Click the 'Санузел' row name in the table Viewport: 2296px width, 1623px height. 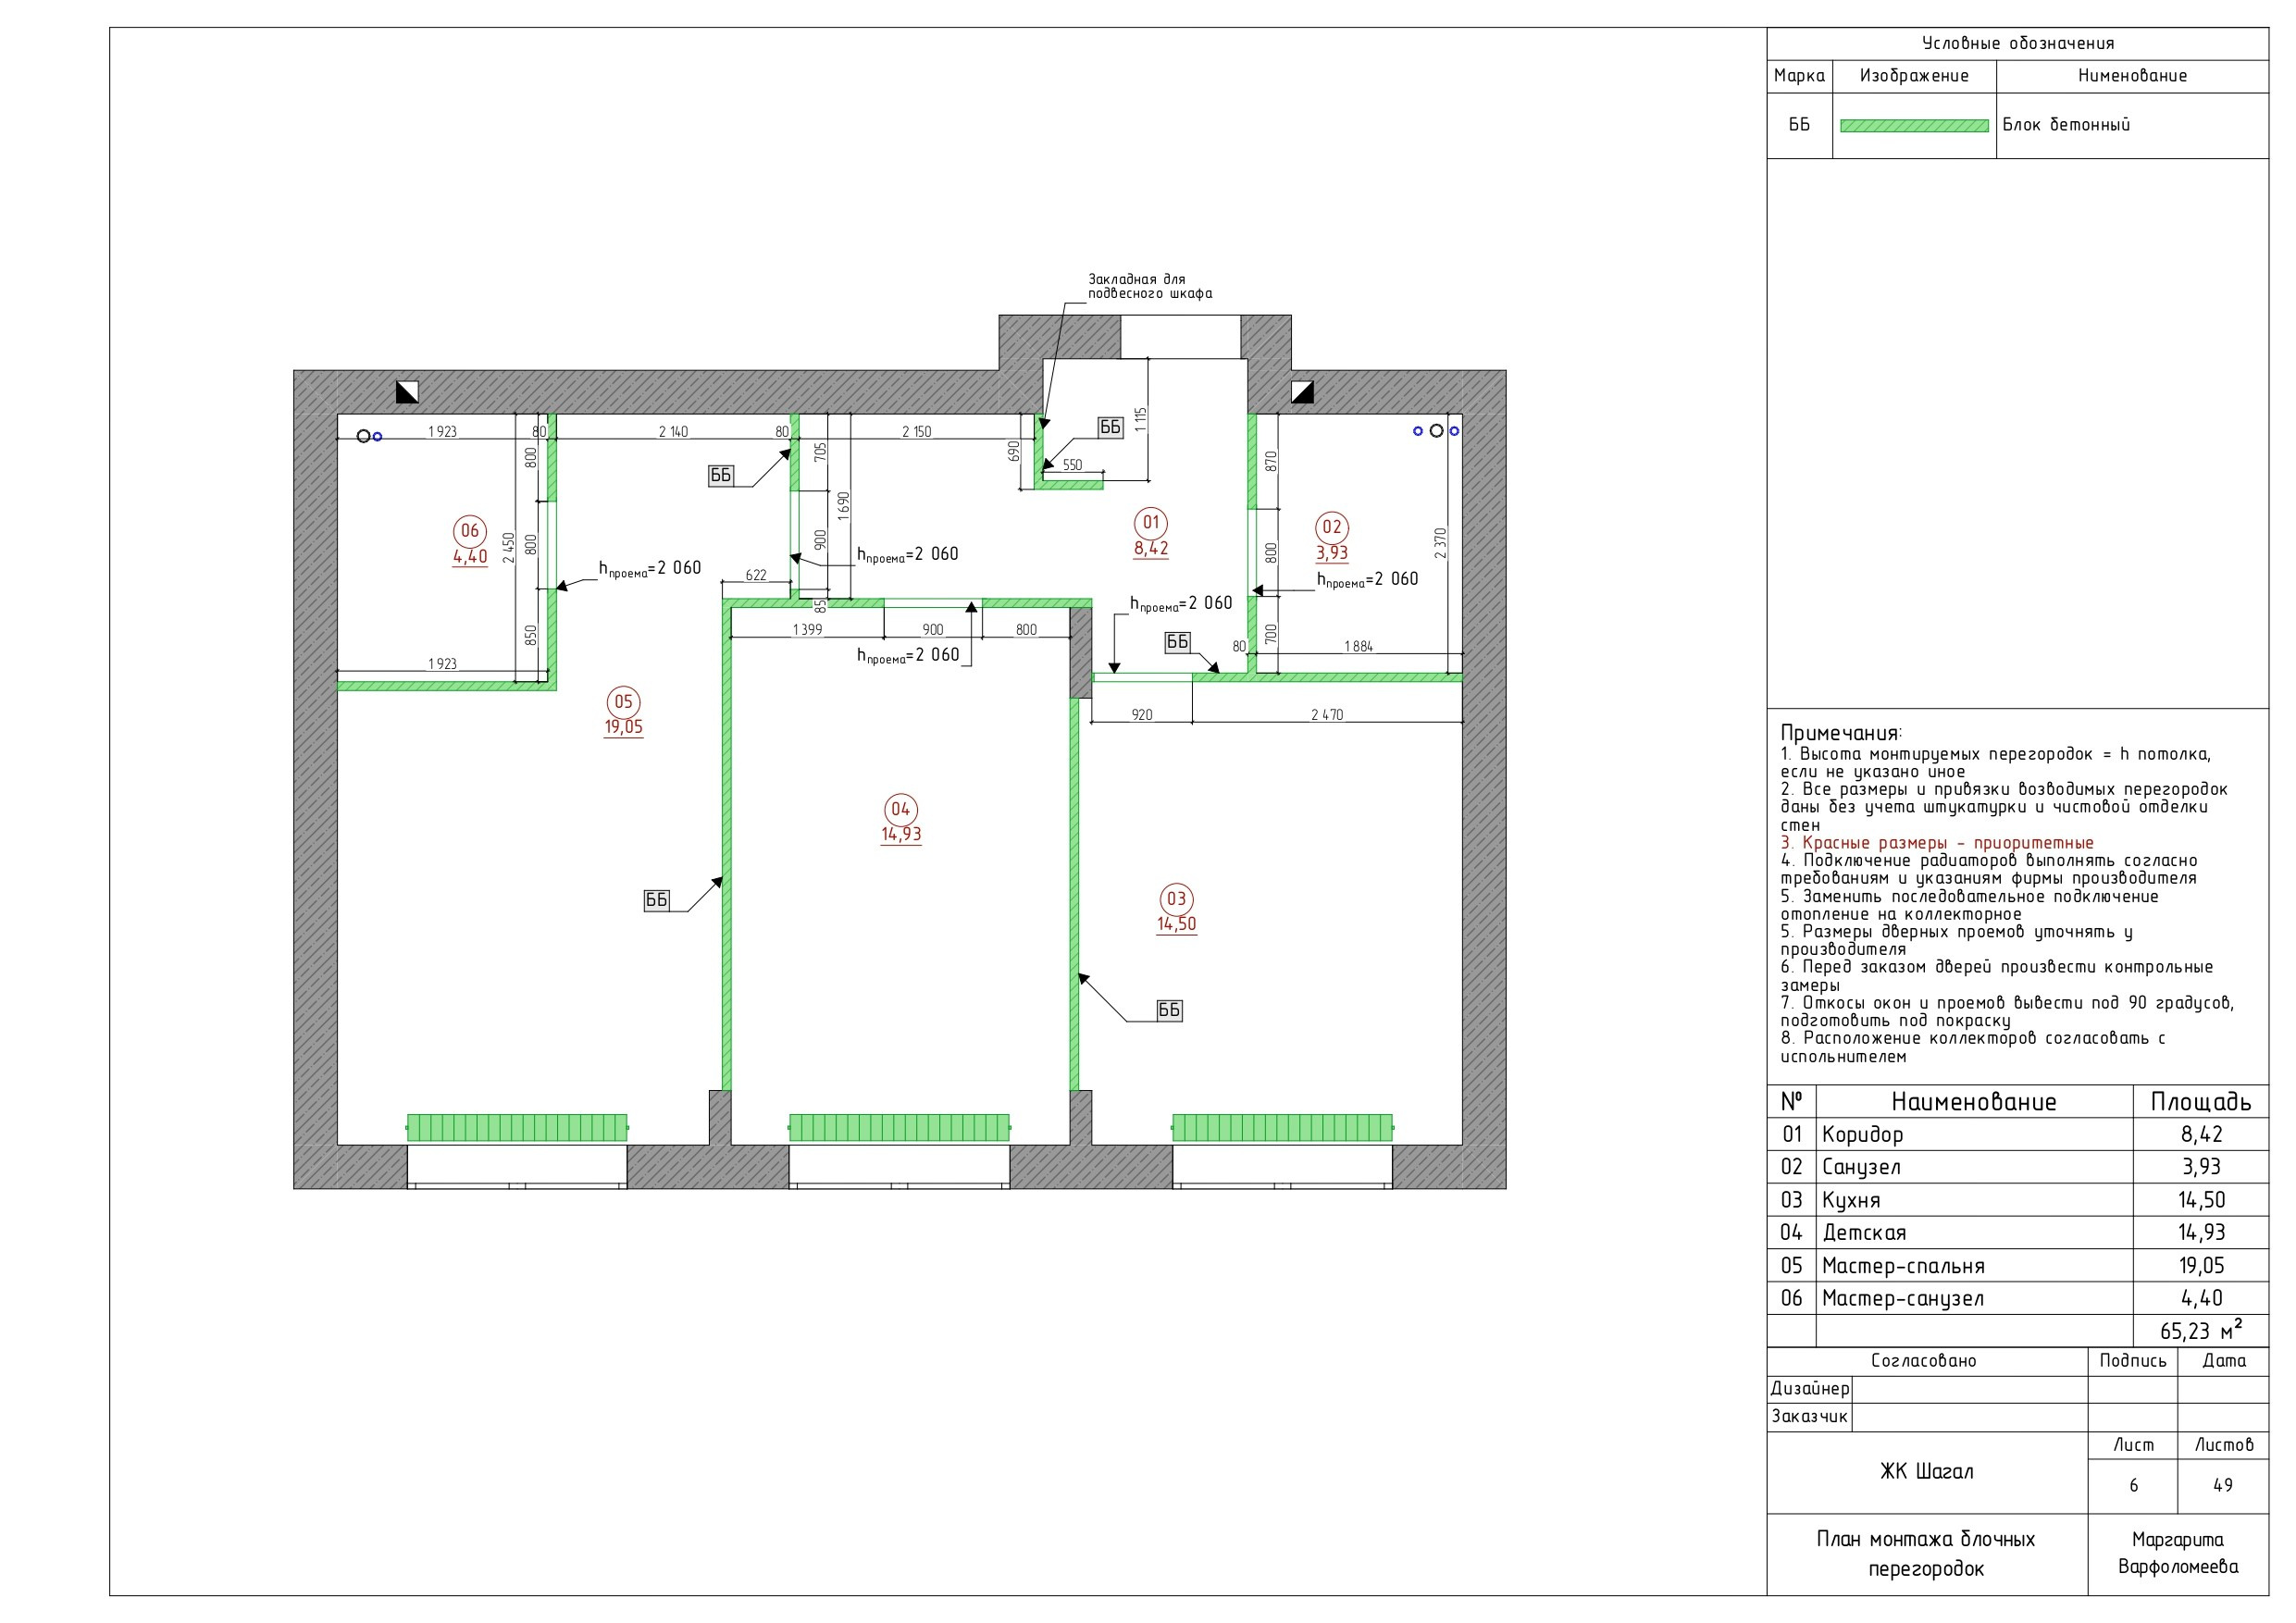(x=1861, y=1167)
